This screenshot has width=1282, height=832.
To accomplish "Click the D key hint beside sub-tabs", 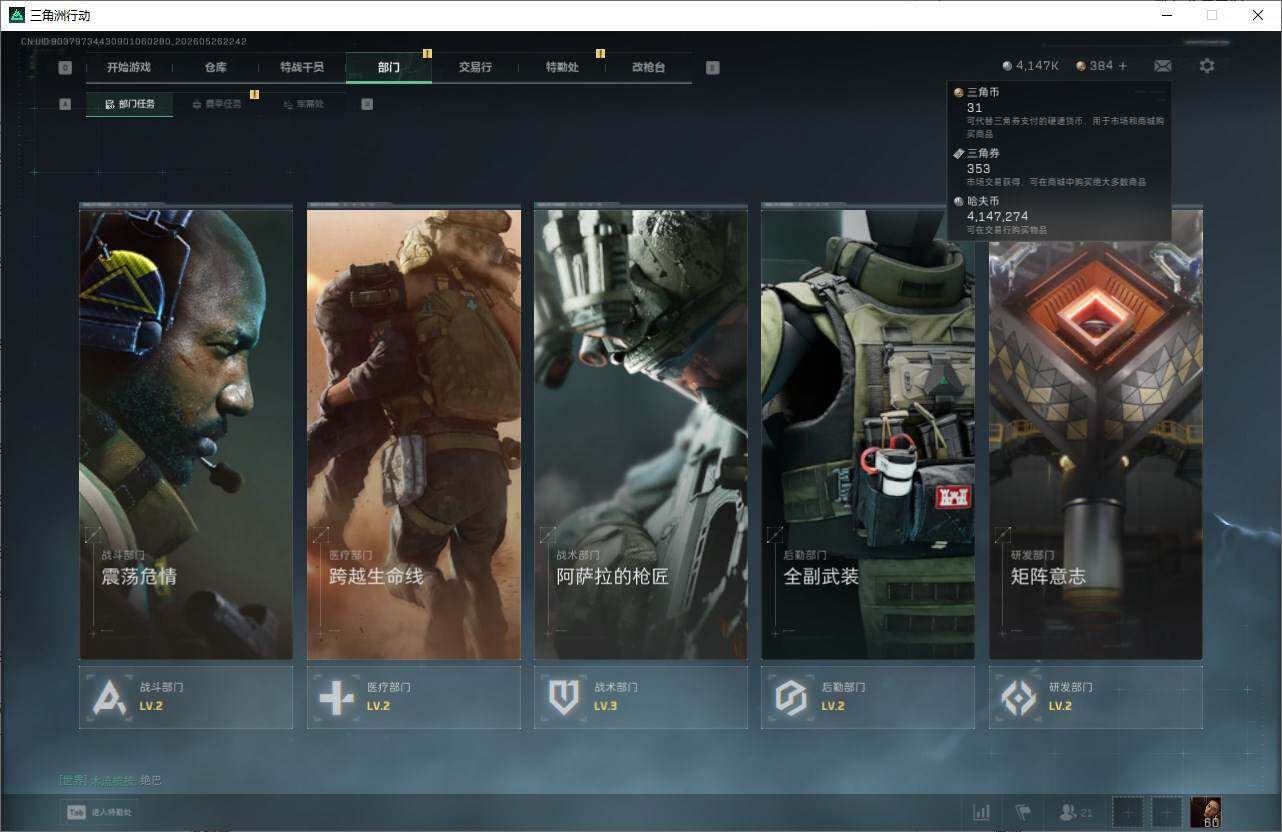I will (x=367, y=104).
